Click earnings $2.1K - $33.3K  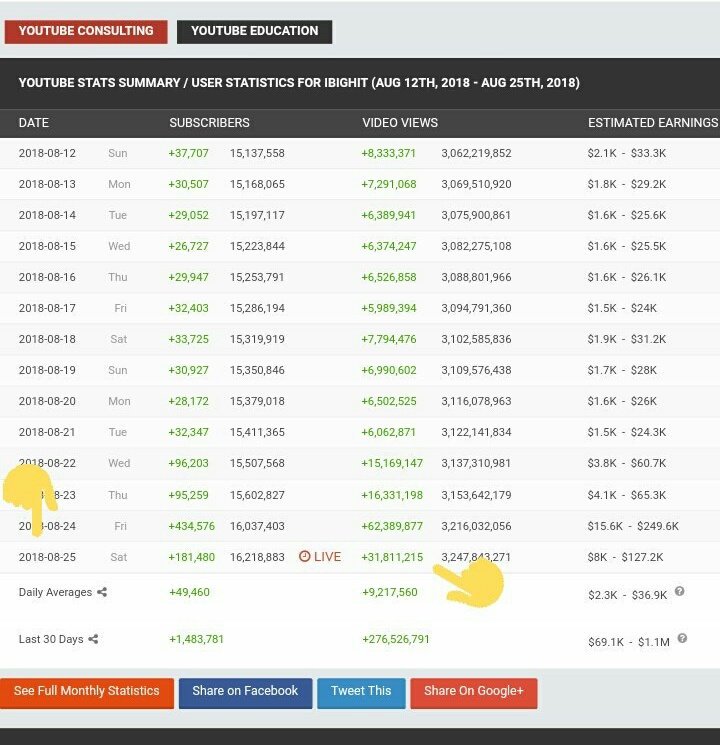click(627, 153)
